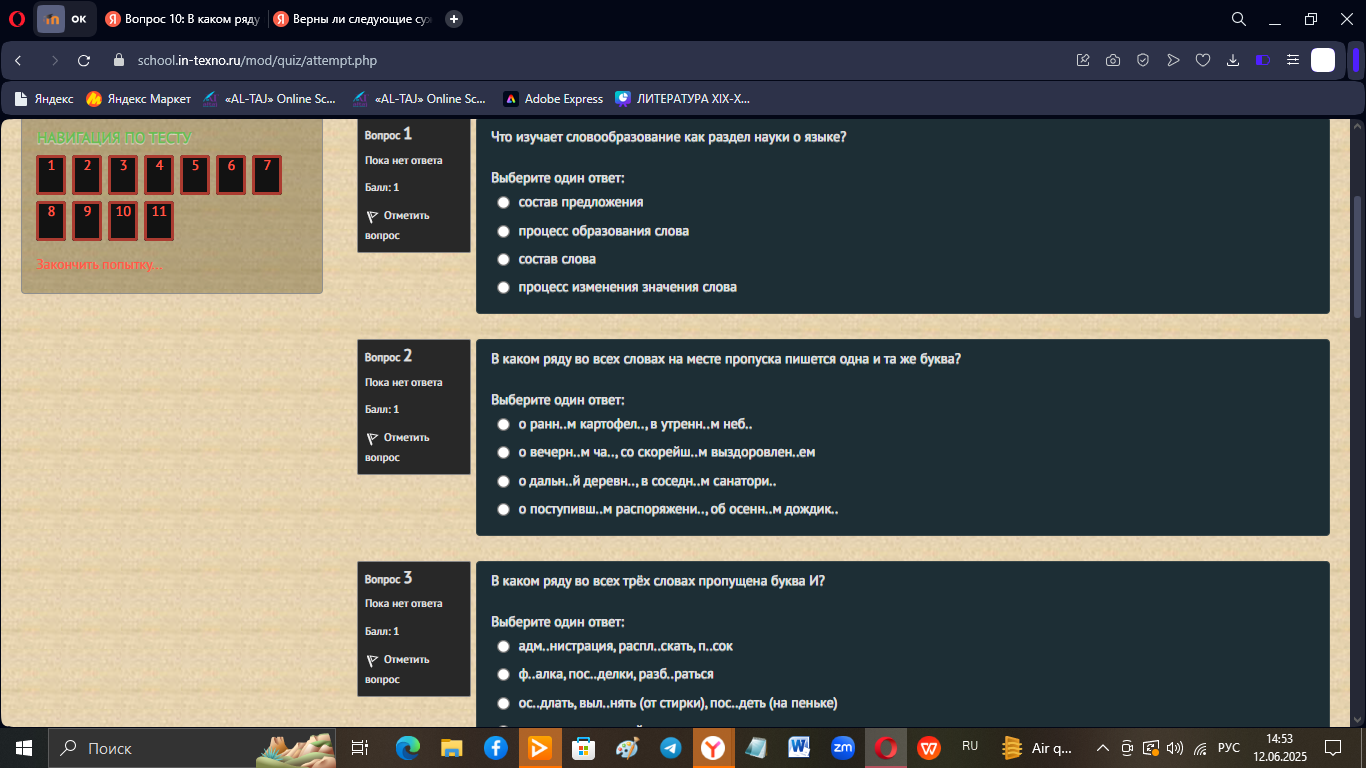Open a new tab with the plus icon
Screen dimensions: 1366x768
pyautogui.click(x=454, y=19)
